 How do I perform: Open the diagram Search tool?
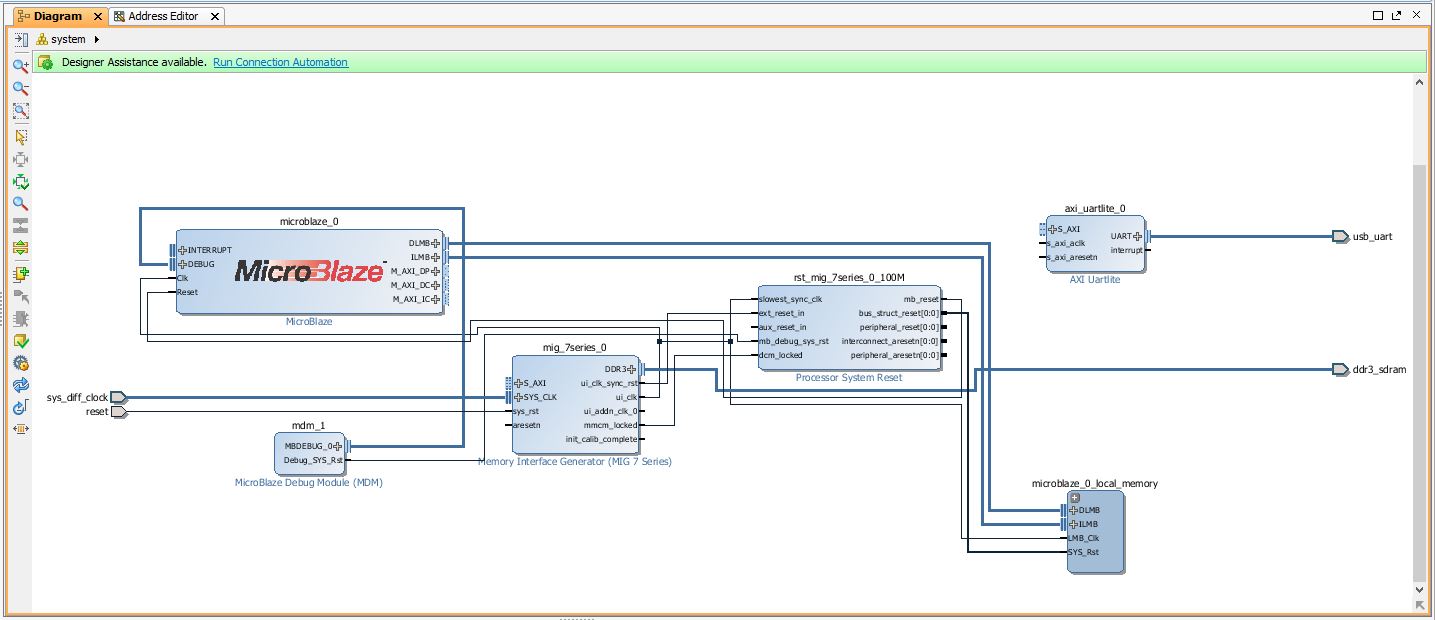click(20, 203)
